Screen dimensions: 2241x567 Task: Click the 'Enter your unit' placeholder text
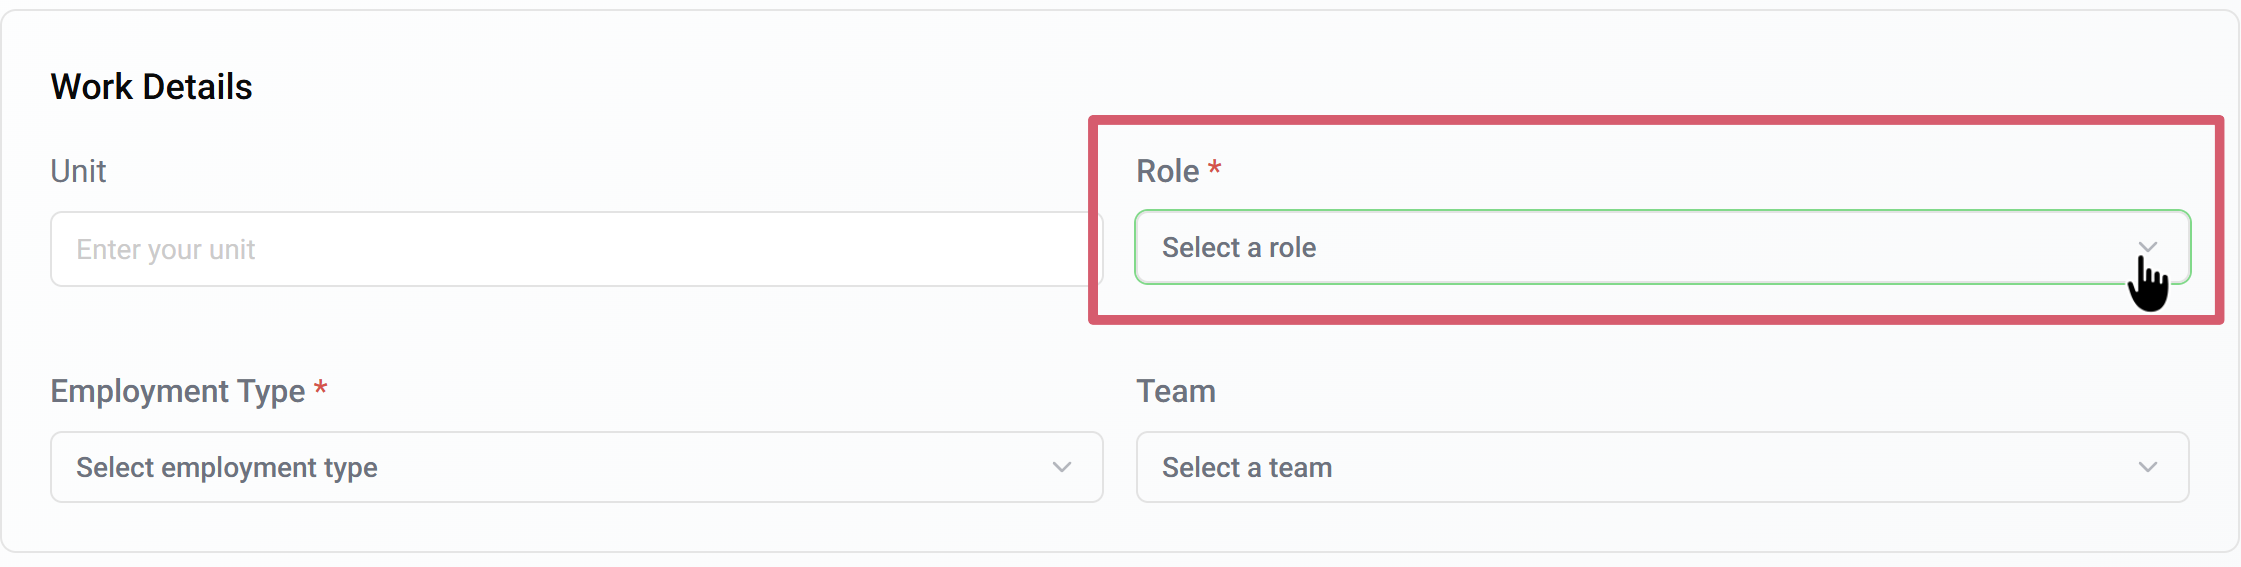click(166, 249)
